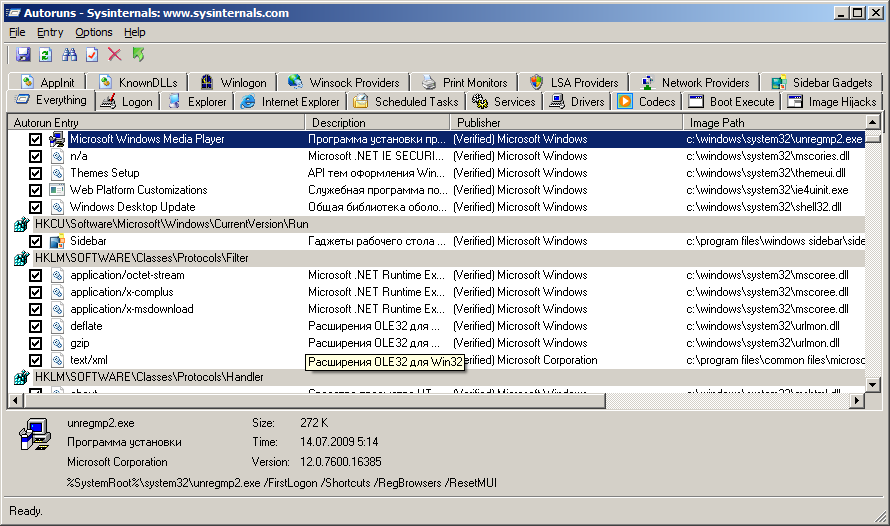The image size is (890, 526).
Task: Sort by the Description column header
Action: [x=377, y=123]
